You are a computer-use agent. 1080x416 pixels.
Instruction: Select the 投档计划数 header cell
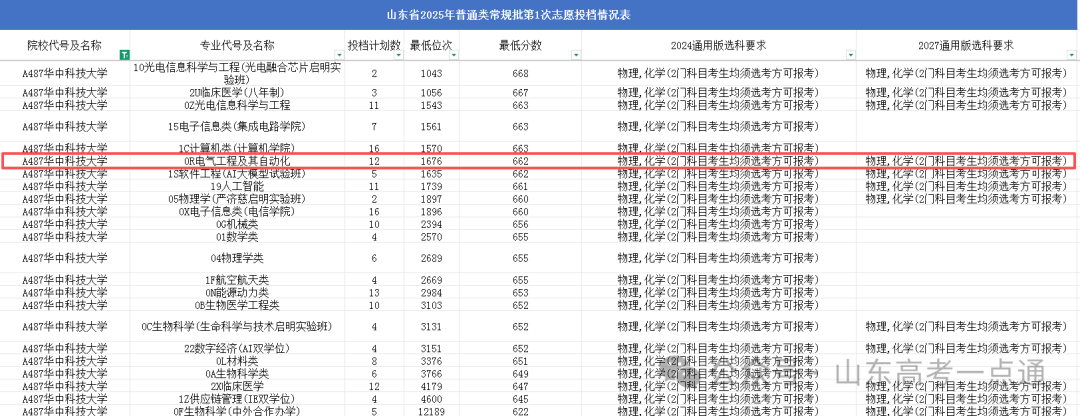(373, 46)
